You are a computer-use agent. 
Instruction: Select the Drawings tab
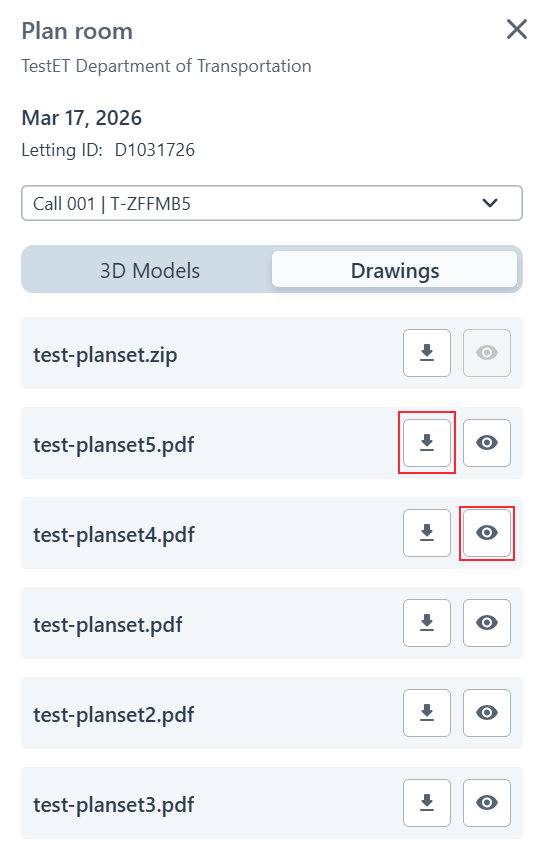click(395, 270)
